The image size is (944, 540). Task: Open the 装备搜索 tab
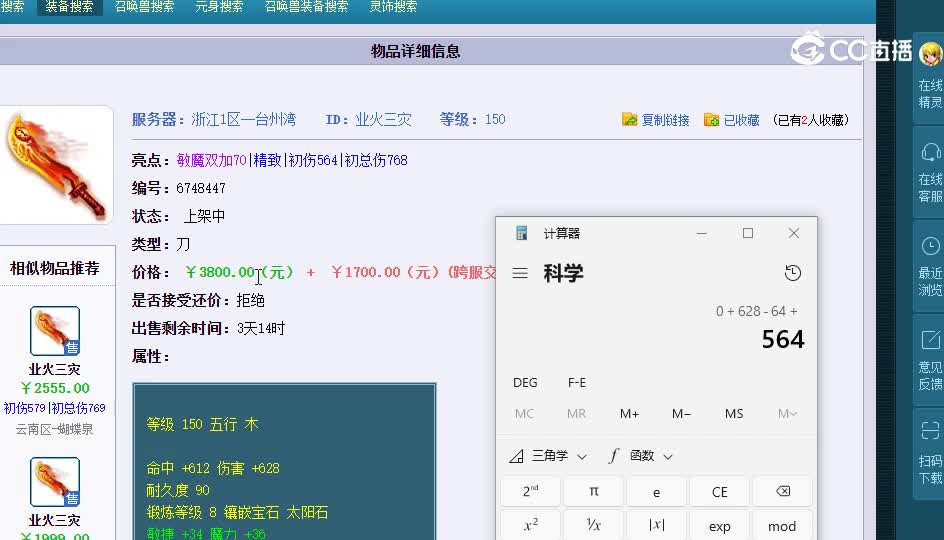69,7
